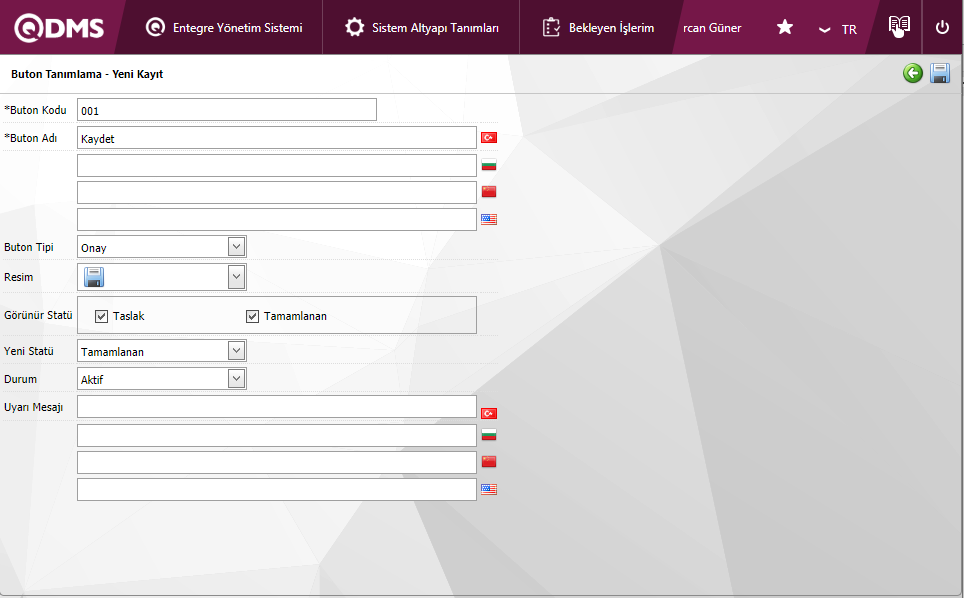Click the green back arrow icon
Screen dimensions: 964x598
pos(913,73)
